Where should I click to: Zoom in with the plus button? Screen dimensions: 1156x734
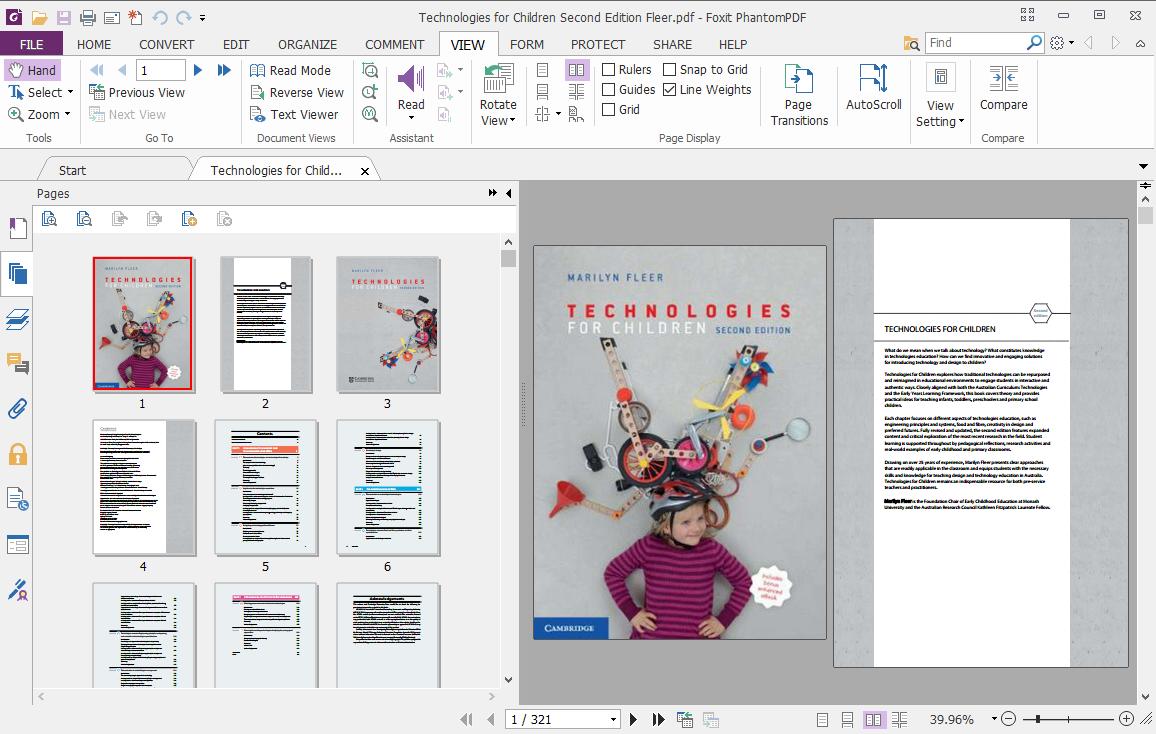pyautogui.click(x=1126, y=719)
